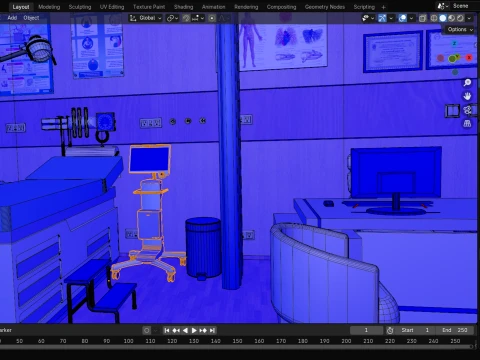Select material preview shading

452,18
